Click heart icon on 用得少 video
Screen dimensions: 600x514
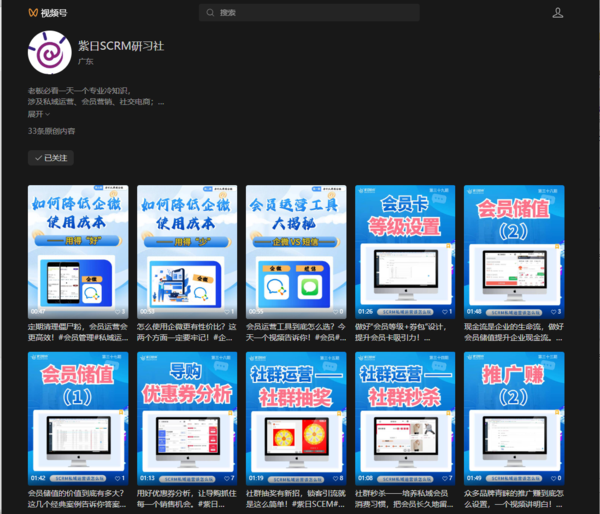(227, 312)
